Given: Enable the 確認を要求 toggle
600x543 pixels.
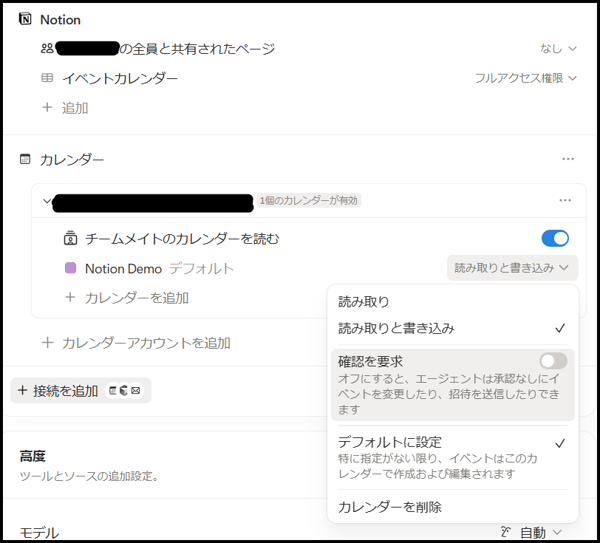Looking at the screenshot, I should 553,361.
